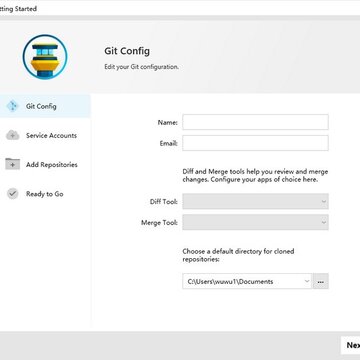The height and width of the screenshot is (360, 360).
Task: Open the Merge Tool dropdown
Action: (255, 222)
